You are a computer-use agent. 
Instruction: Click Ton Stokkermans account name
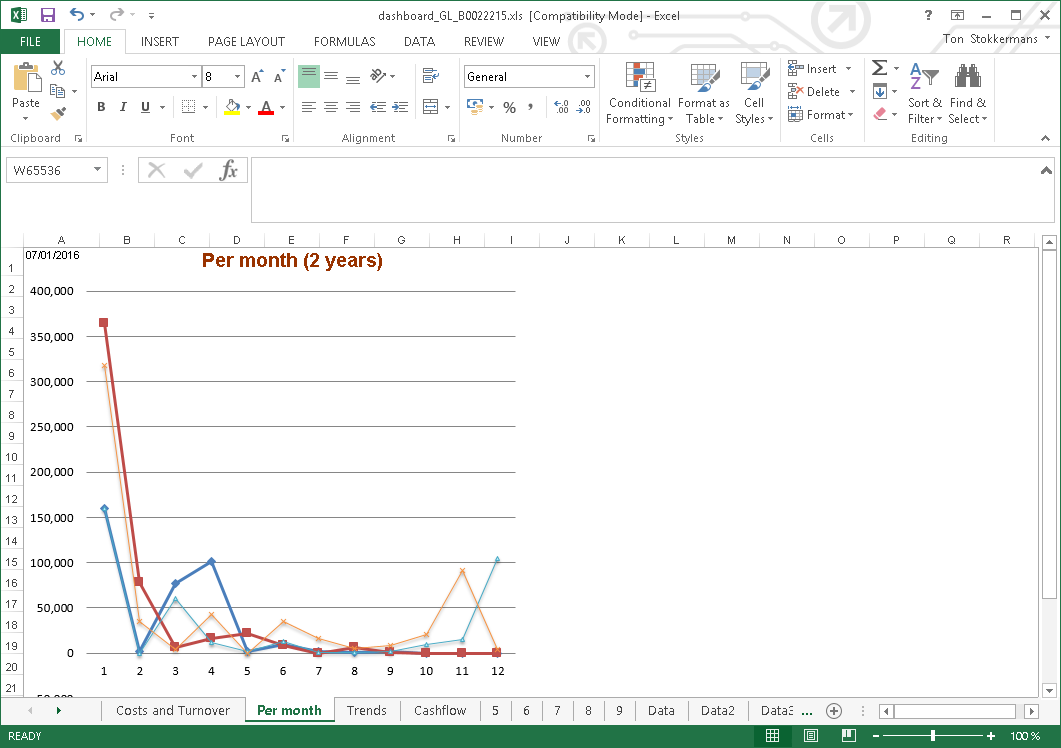[991, 39]
